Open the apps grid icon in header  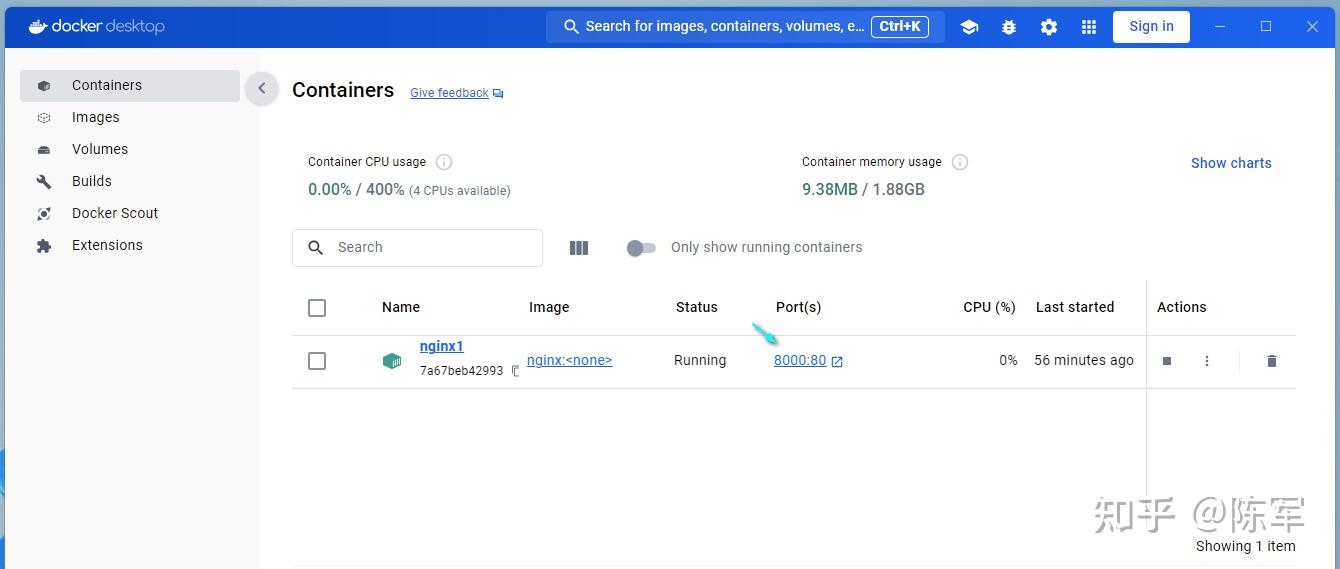(1089, 27)
